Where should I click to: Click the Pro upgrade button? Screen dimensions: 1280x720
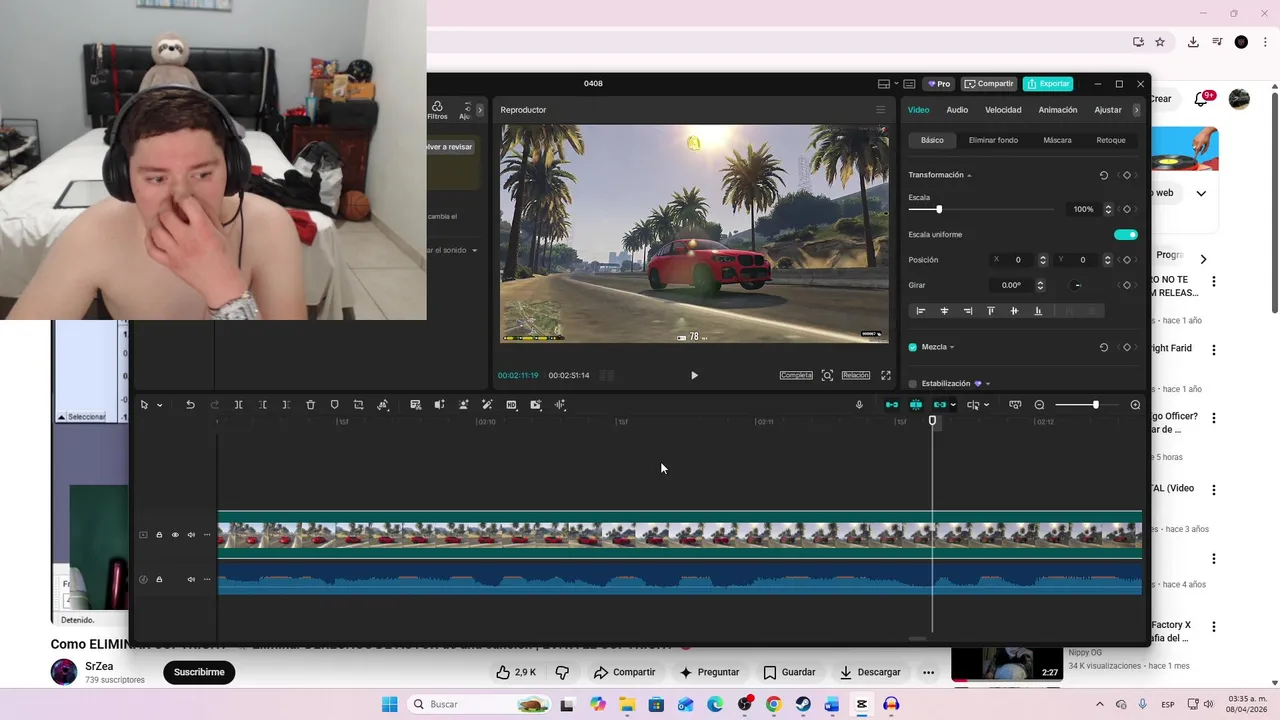[x=938, y=84]
